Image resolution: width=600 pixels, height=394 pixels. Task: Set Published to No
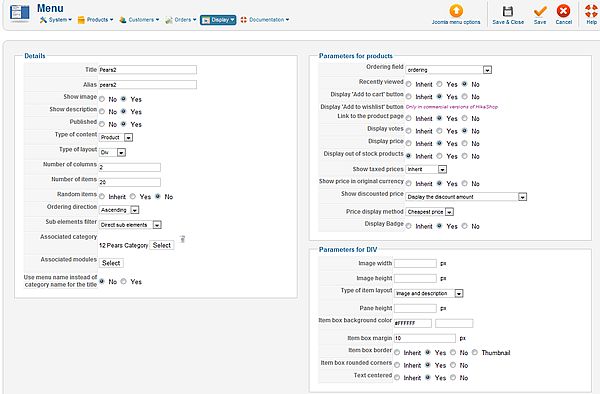click(x=102, y=124)
